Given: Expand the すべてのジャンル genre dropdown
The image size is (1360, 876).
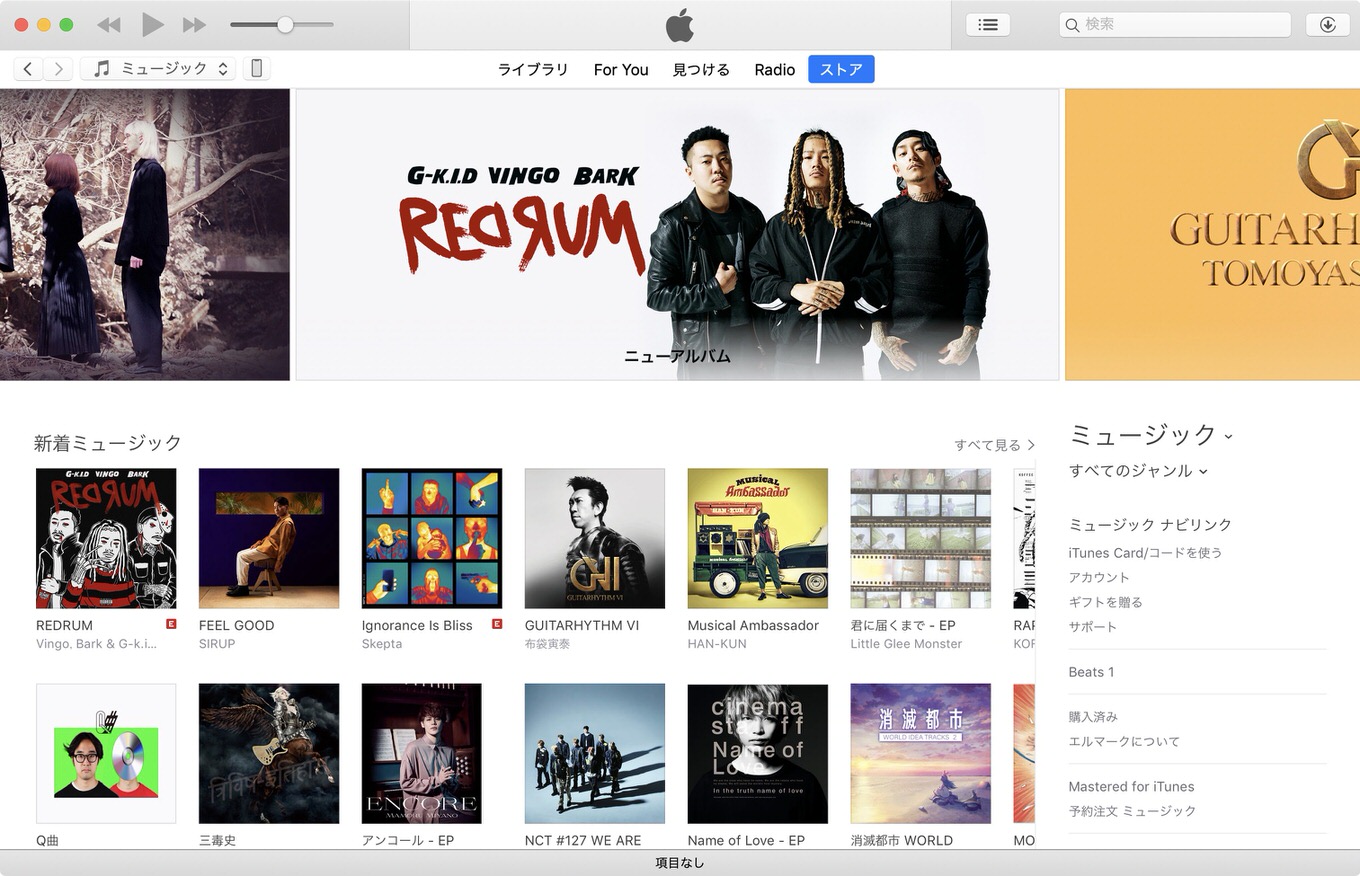Looking at the screenshot, I should 1138,471.
